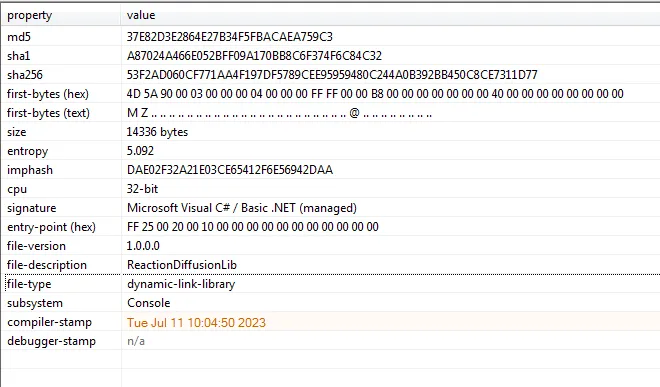Select the 'first-bytes (text)' label
This screenshot has height=387, width=660.
coord(48,113)
